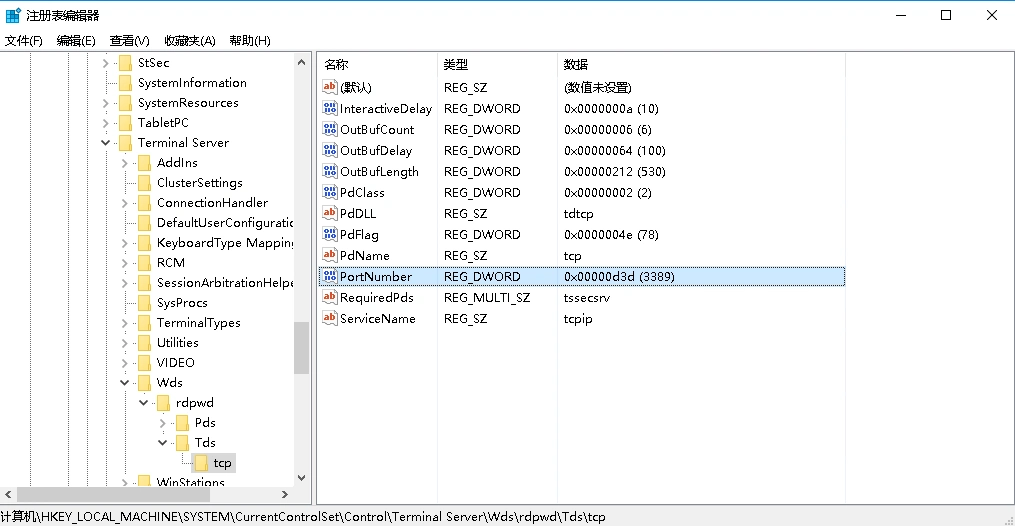Viewport: 1015px width, 526px height.
Task: Click the RCM folder icon
Action: tap(144, 263)
